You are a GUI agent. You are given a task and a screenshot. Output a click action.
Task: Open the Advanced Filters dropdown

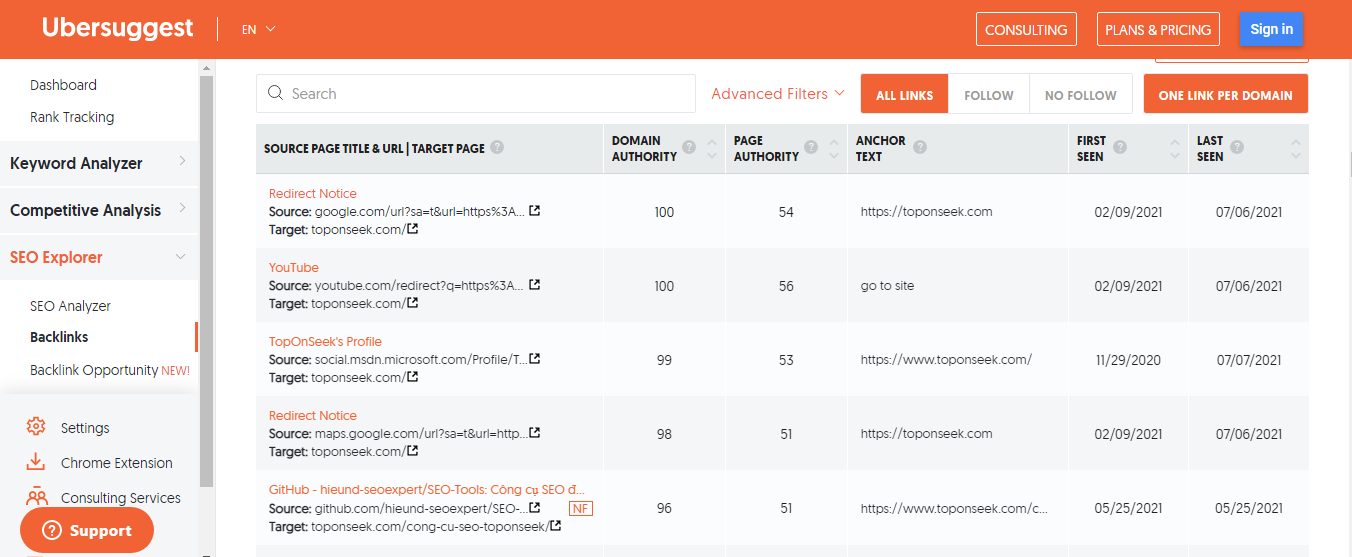click(778, 94)
